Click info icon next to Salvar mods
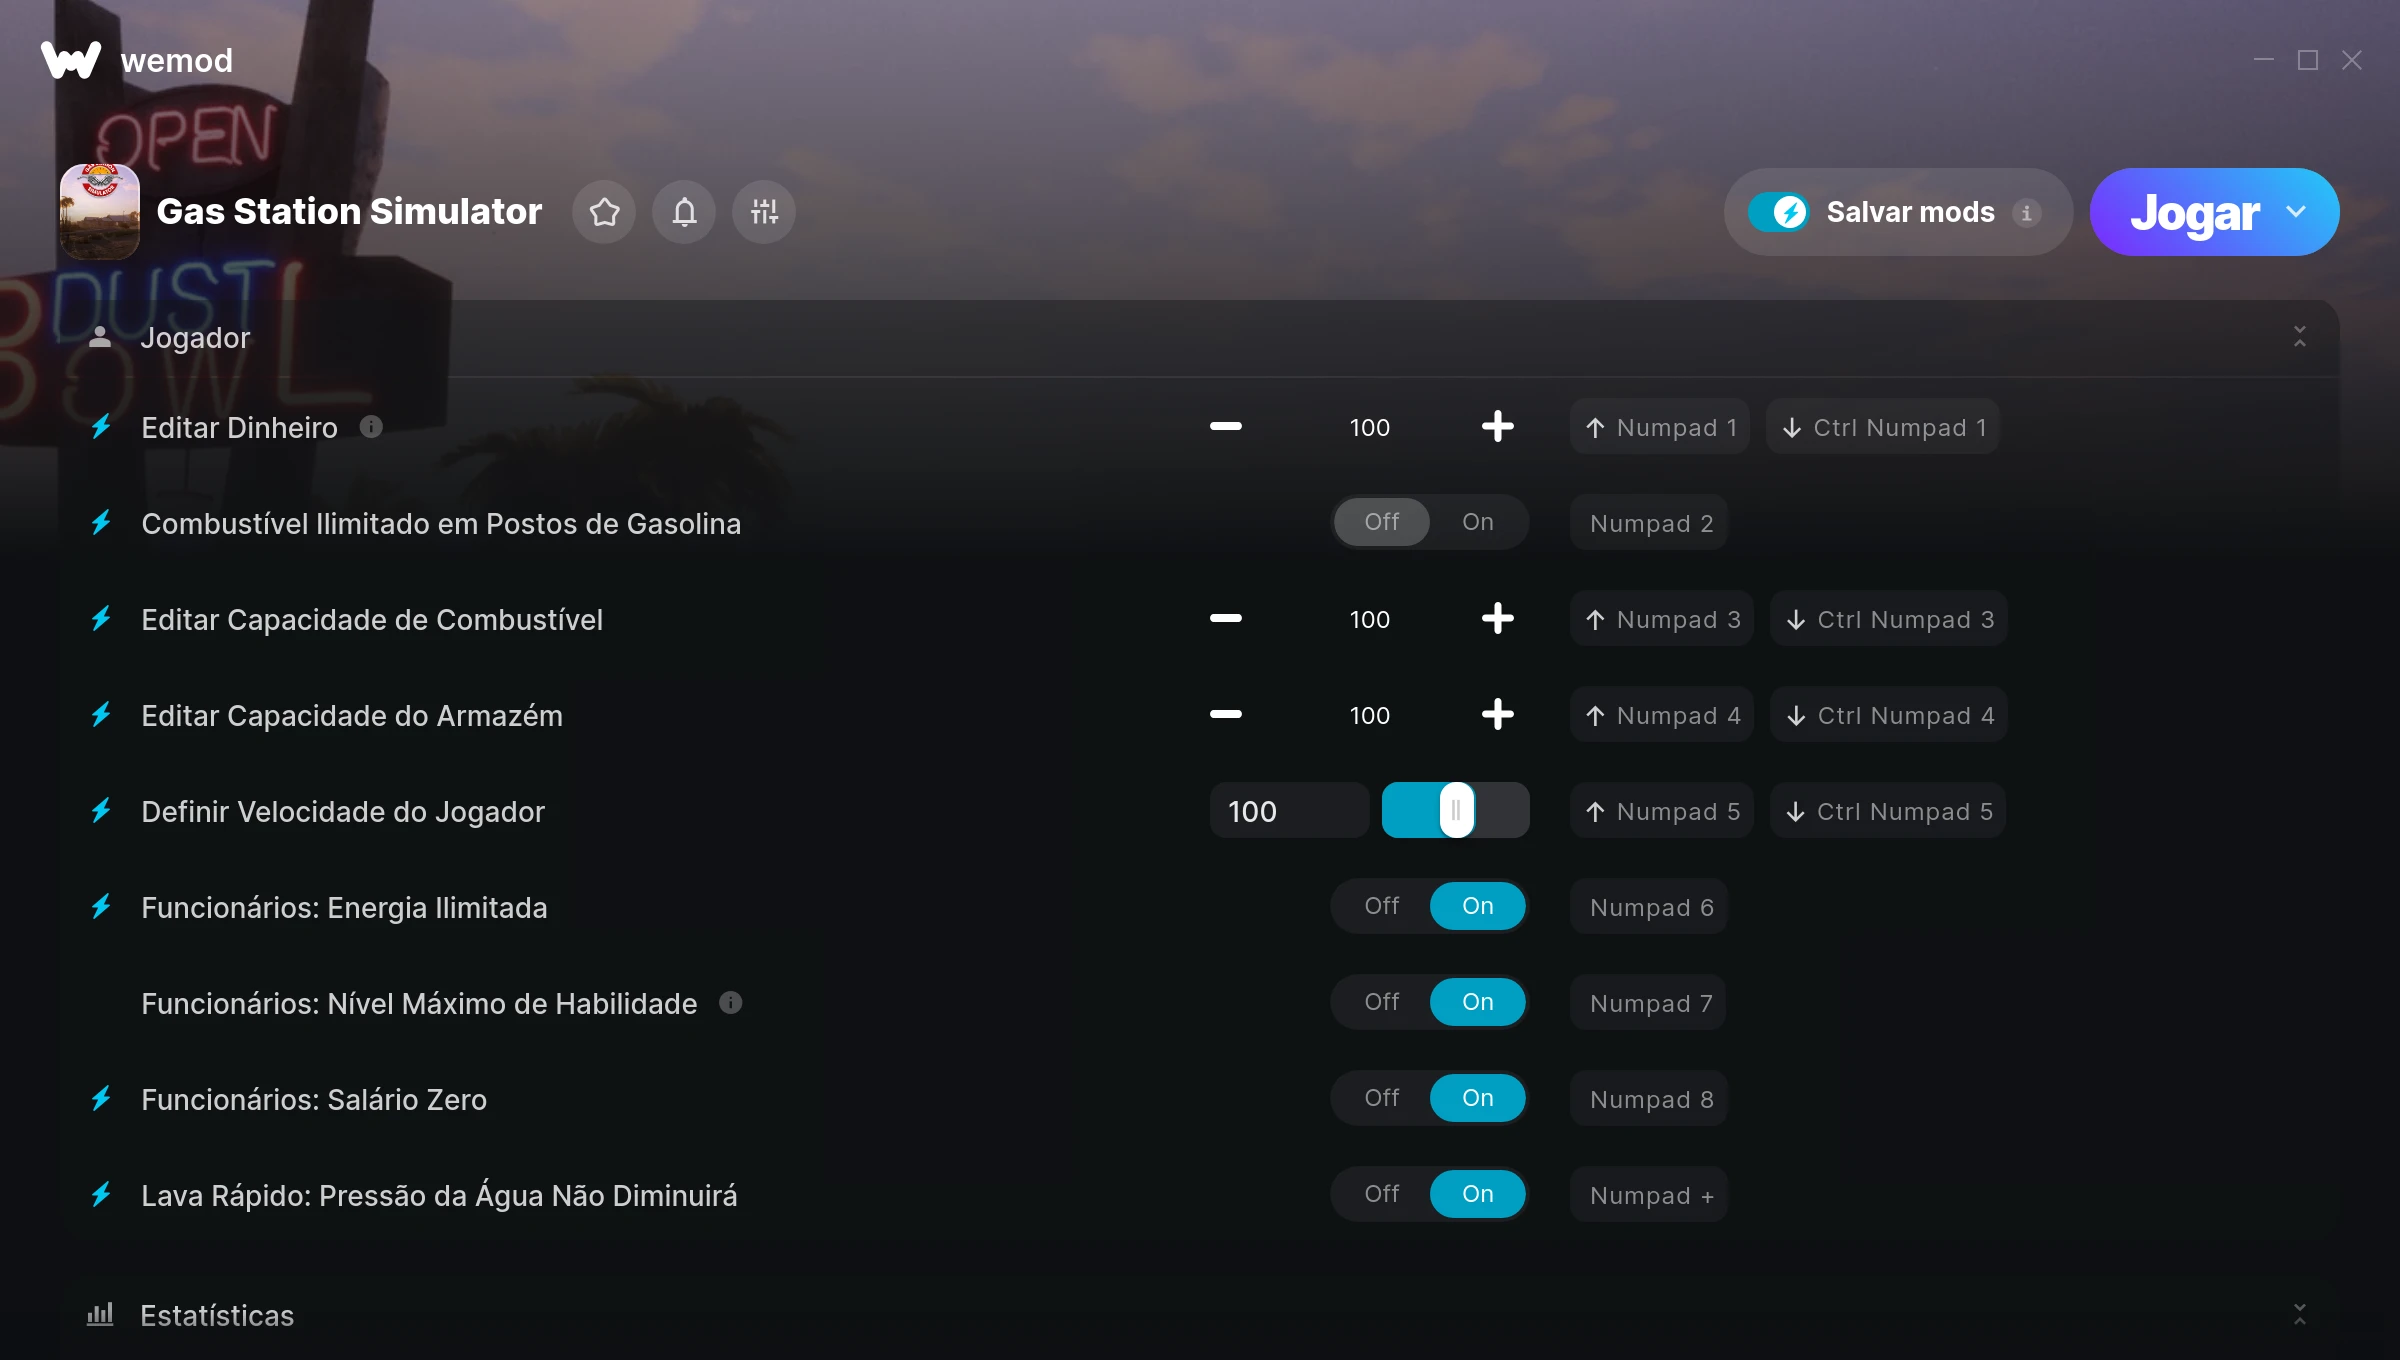This screenshot has width=2400, height=1360. pos(2026,213)
